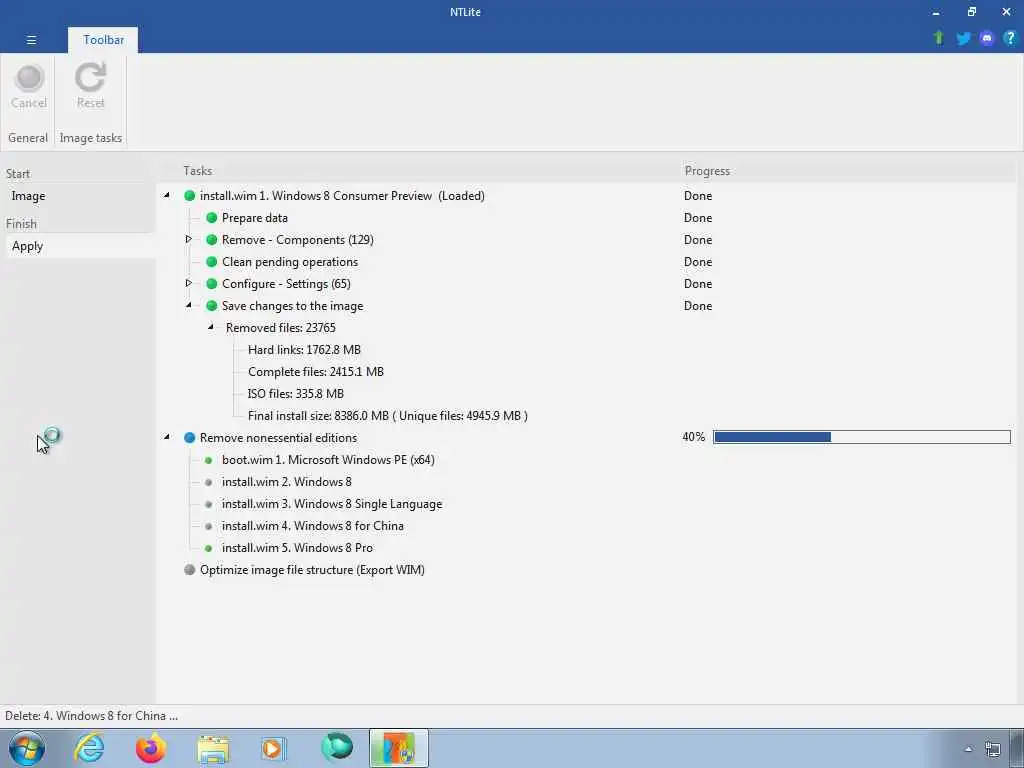This screenshot has width=1024, height=768.
Task: Click the Progress column header
Action: (707, 170)
